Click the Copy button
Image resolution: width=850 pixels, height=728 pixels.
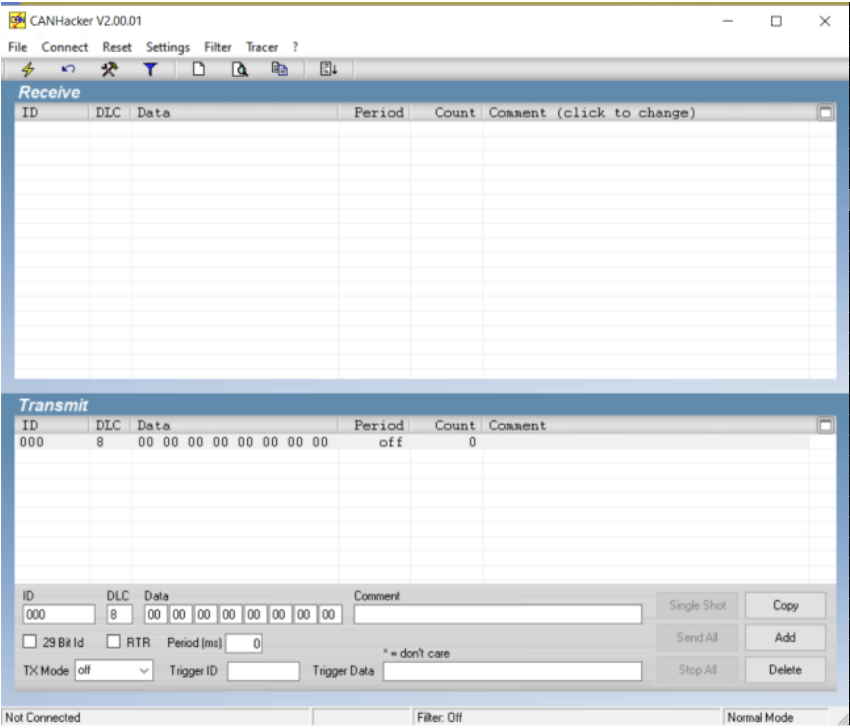pos(785,605)
